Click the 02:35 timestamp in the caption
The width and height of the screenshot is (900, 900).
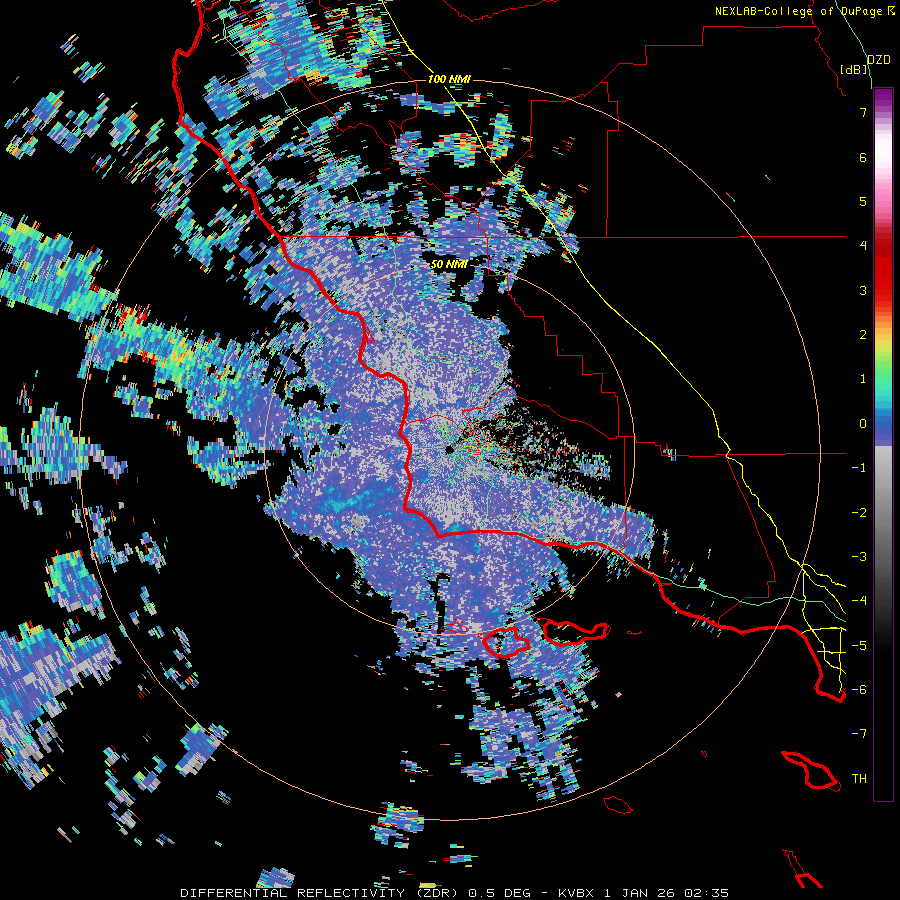tap(708, 893)
